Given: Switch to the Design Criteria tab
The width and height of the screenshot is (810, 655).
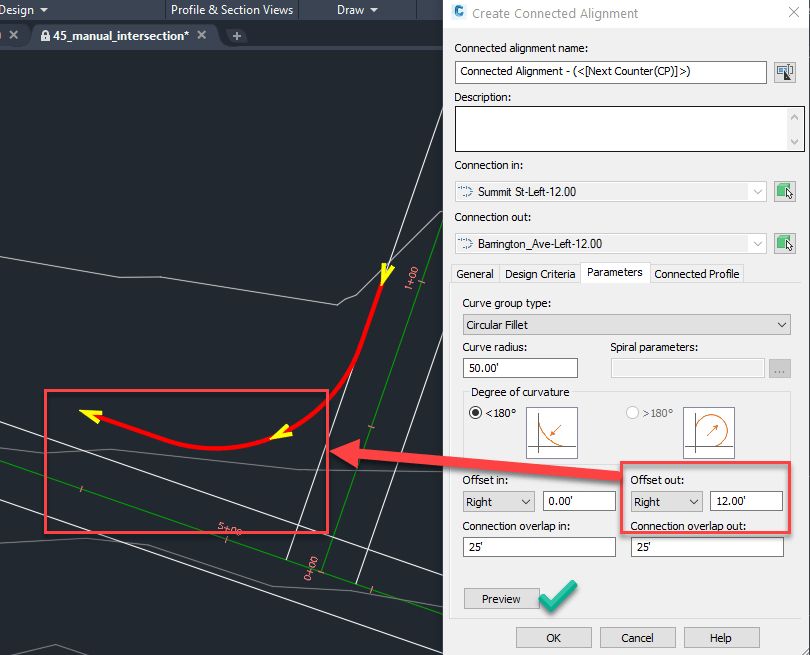Looking at the screenshot, I should (540, 274).
